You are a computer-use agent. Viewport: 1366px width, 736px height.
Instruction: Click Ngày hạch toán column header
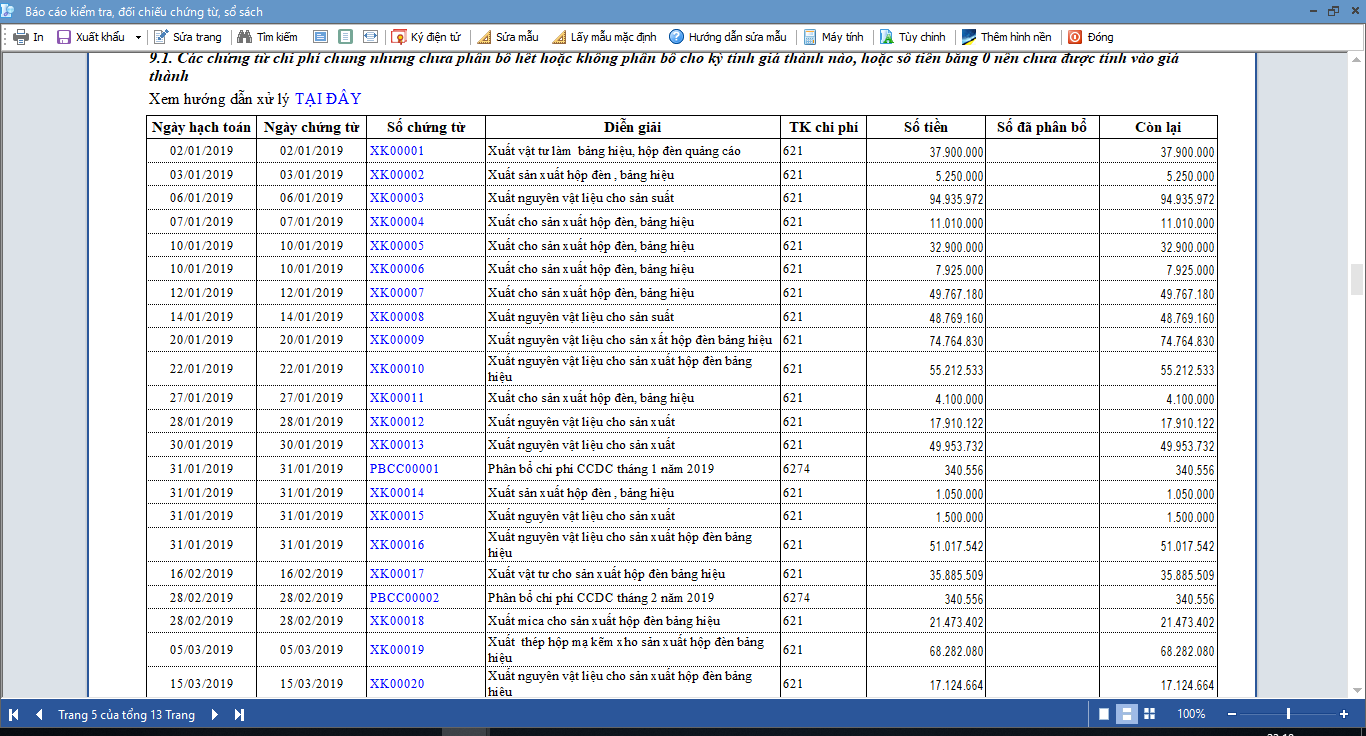pos(201,127)
